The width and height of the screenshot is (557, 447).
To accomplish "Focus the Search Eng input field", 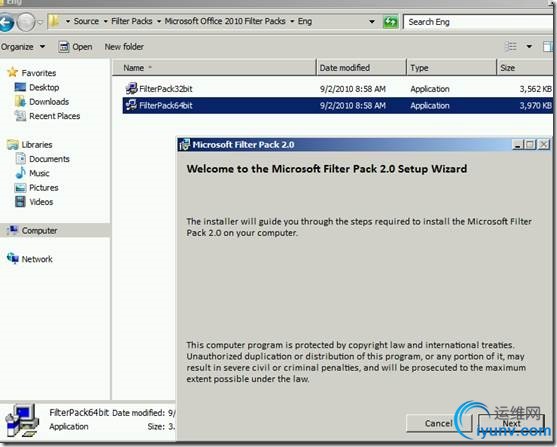I will (x=479, y=22).
